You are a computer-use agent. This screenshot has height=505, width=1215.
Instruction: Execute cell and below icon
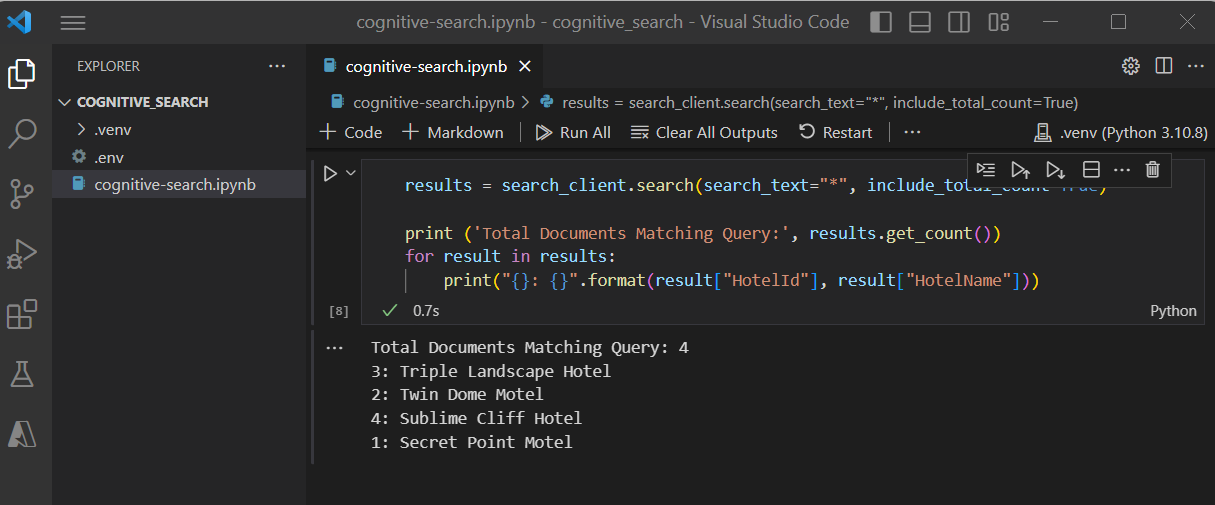point(1055,170)
